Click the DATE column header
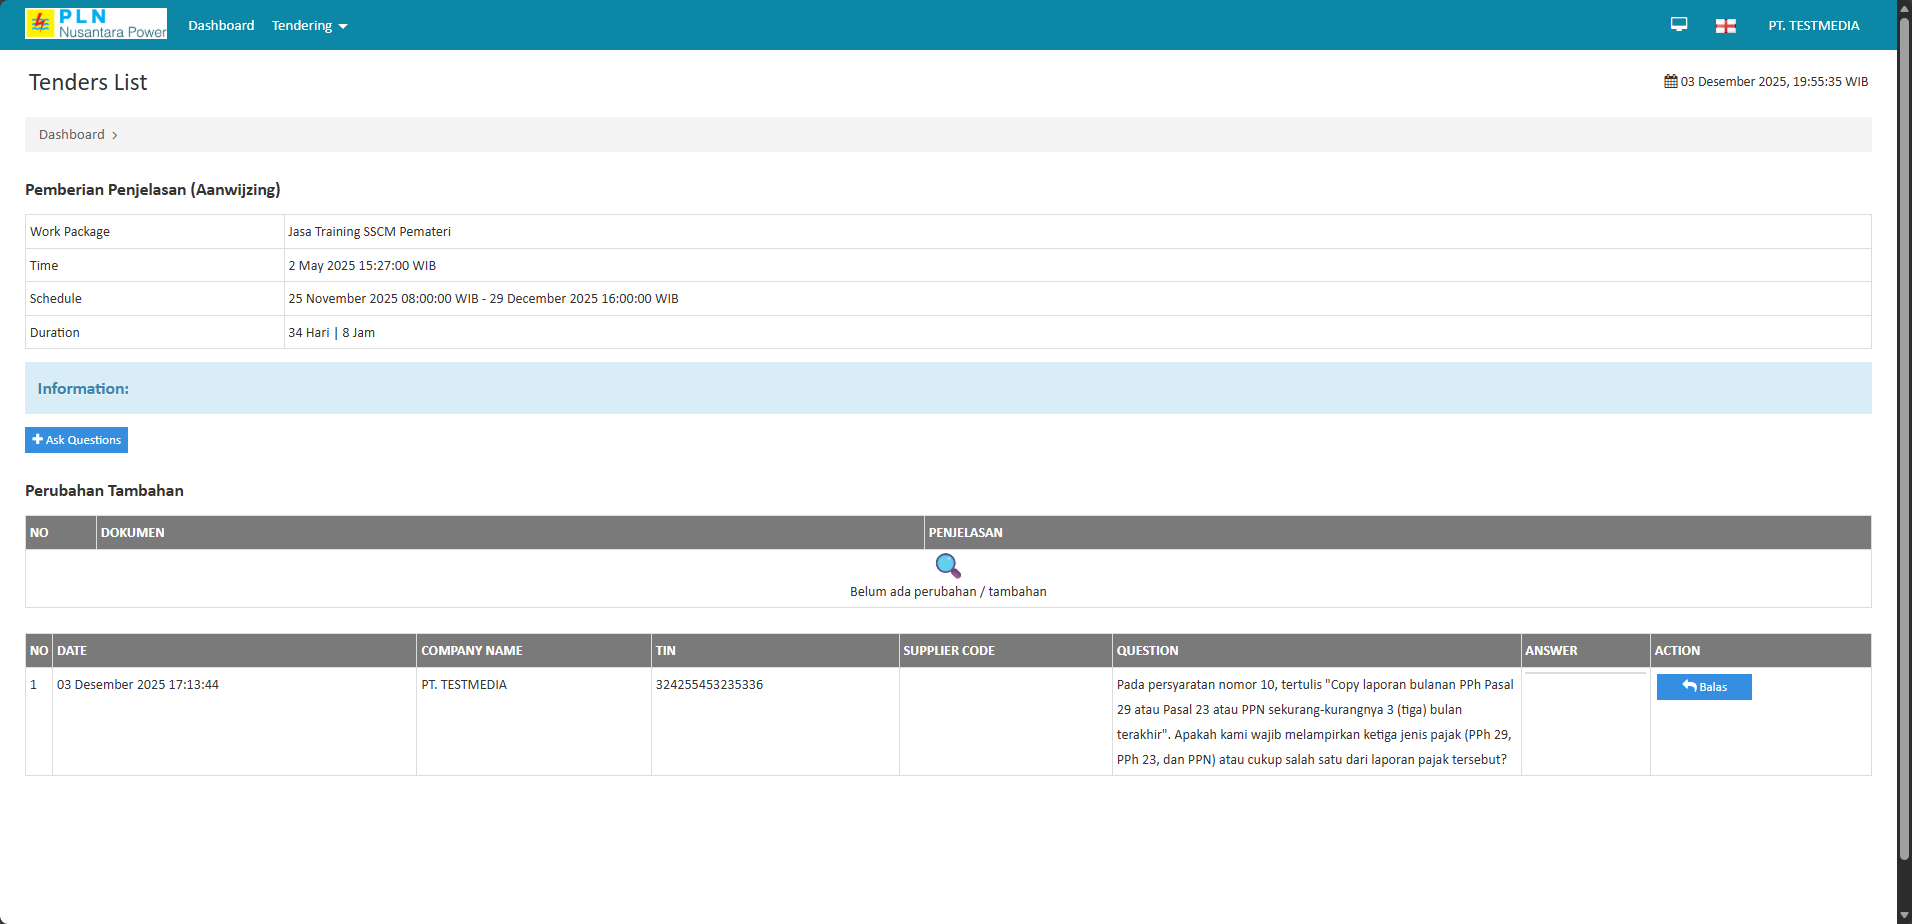Image resolution: width=1912 pixels, height=924 pixels. pos(72,651)
